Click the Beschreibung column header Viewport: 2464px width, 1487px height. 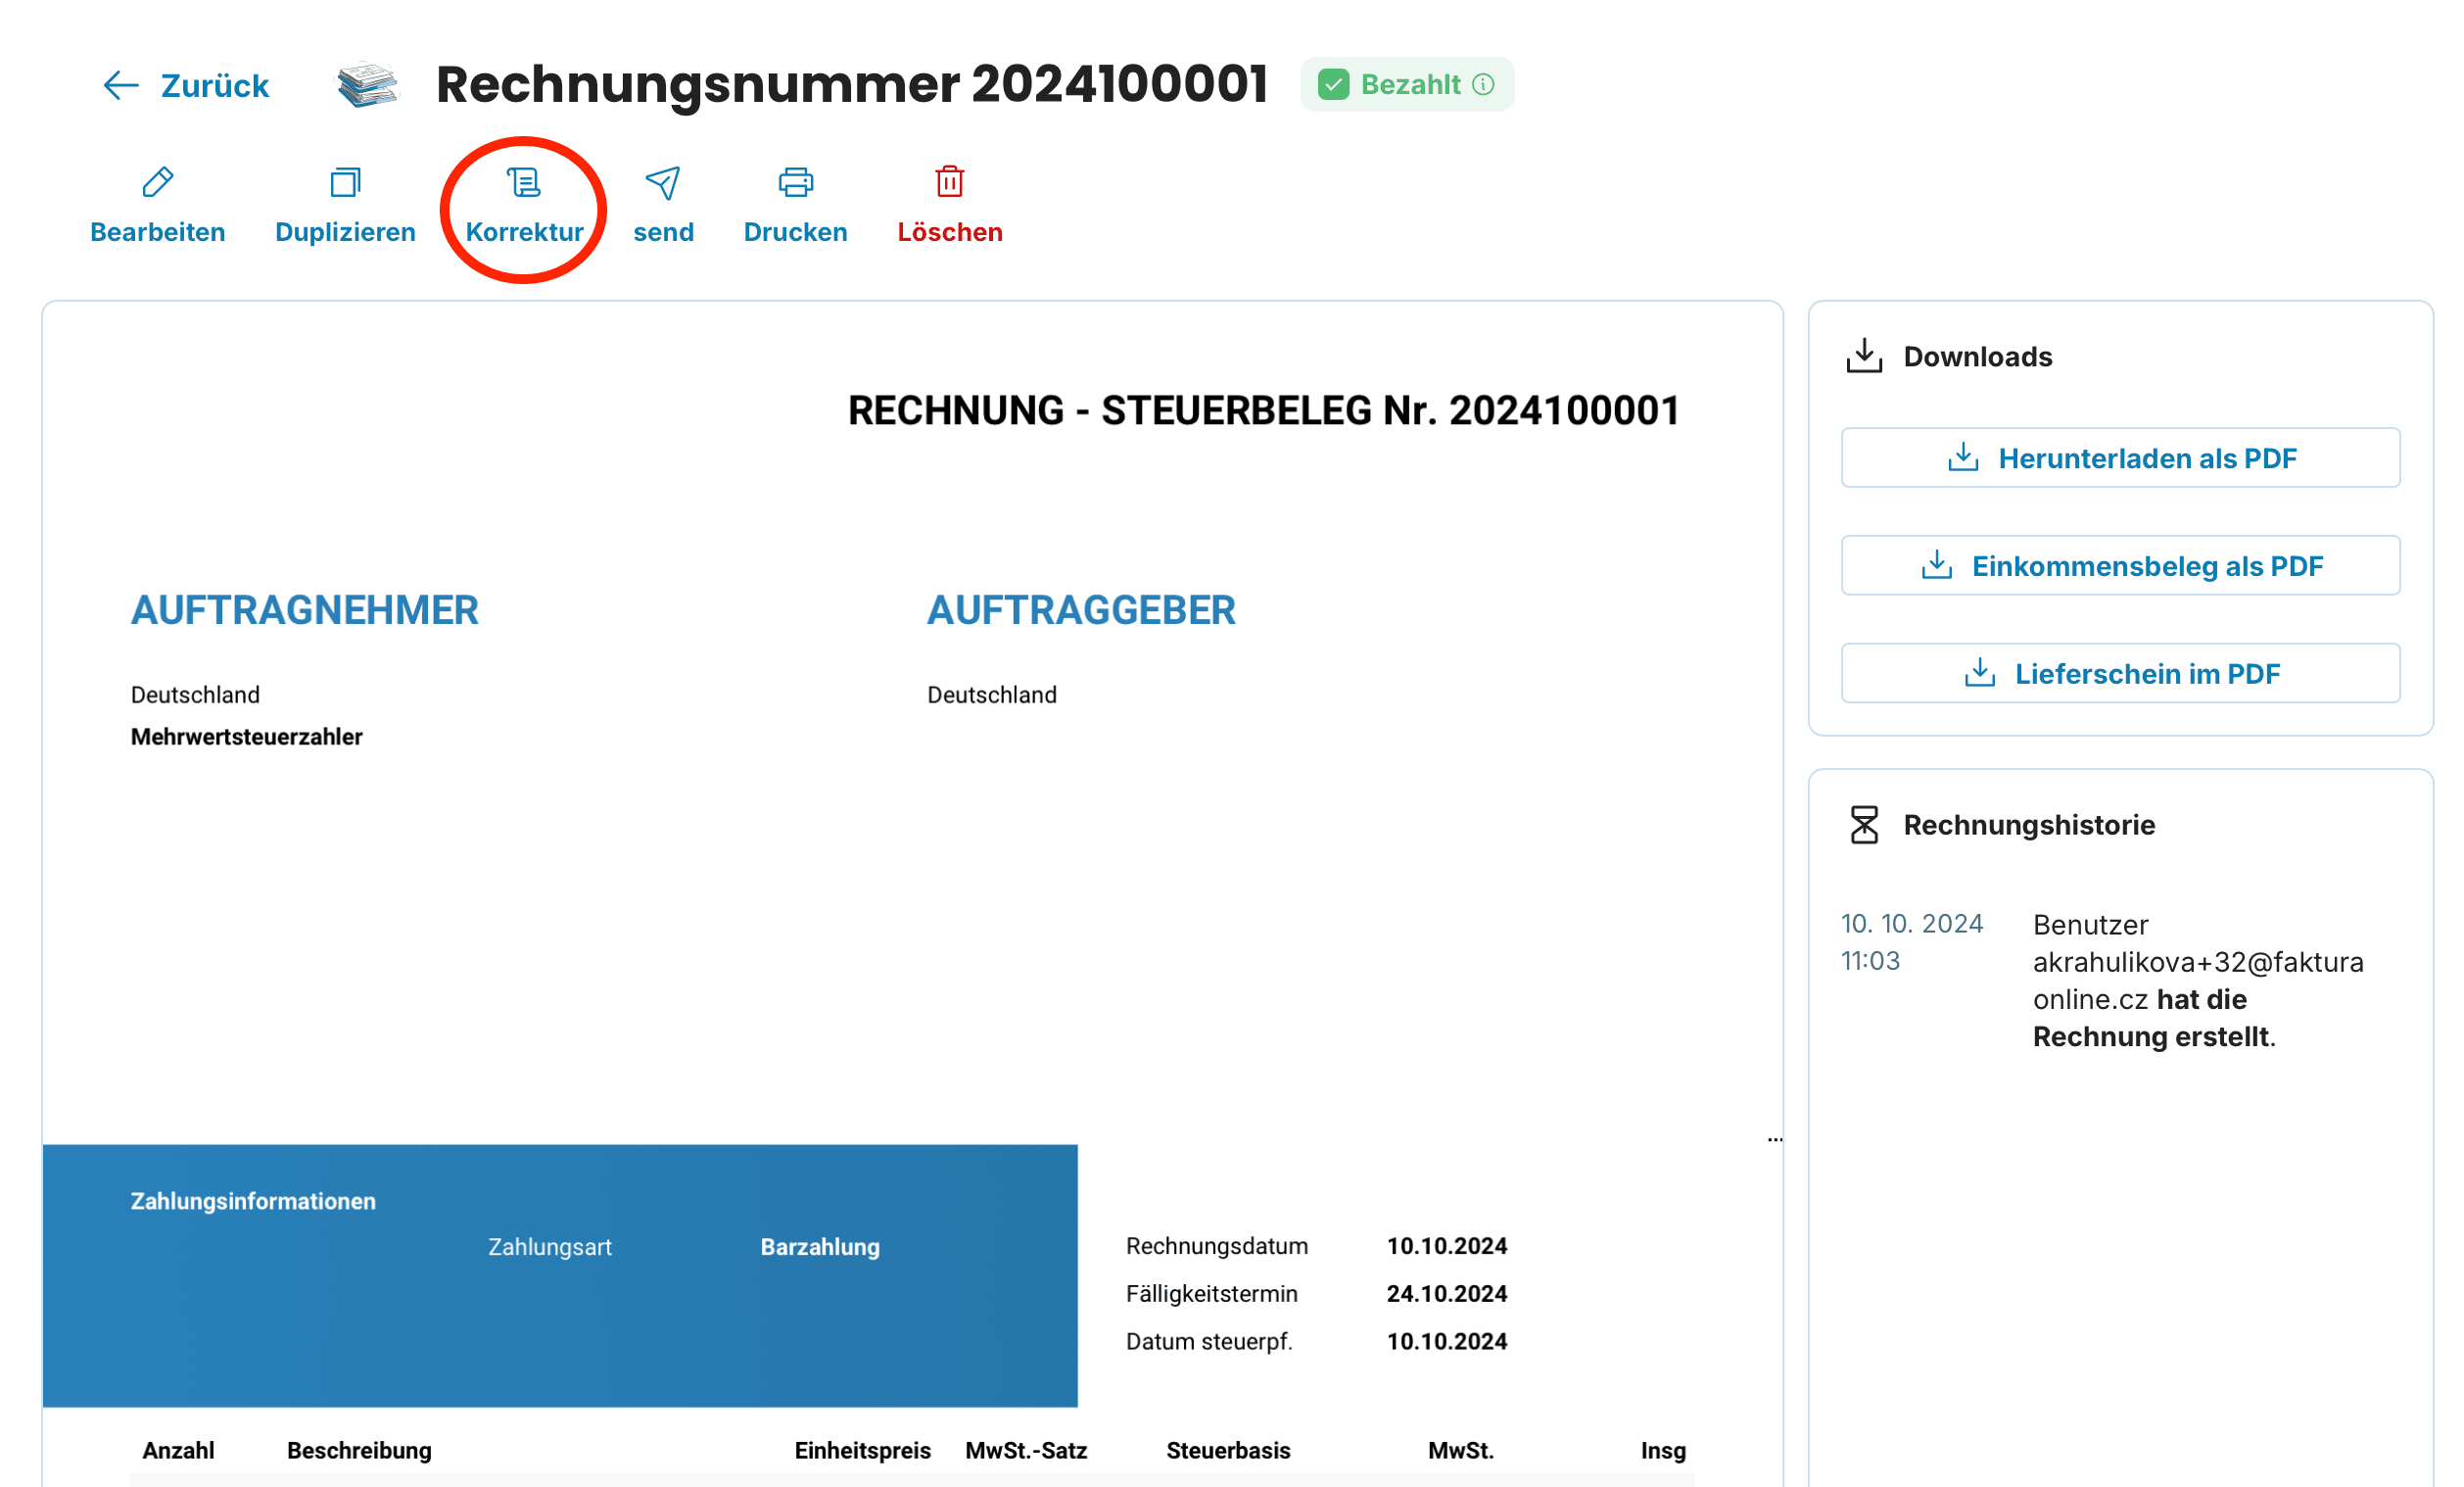tap(359, 1451)
